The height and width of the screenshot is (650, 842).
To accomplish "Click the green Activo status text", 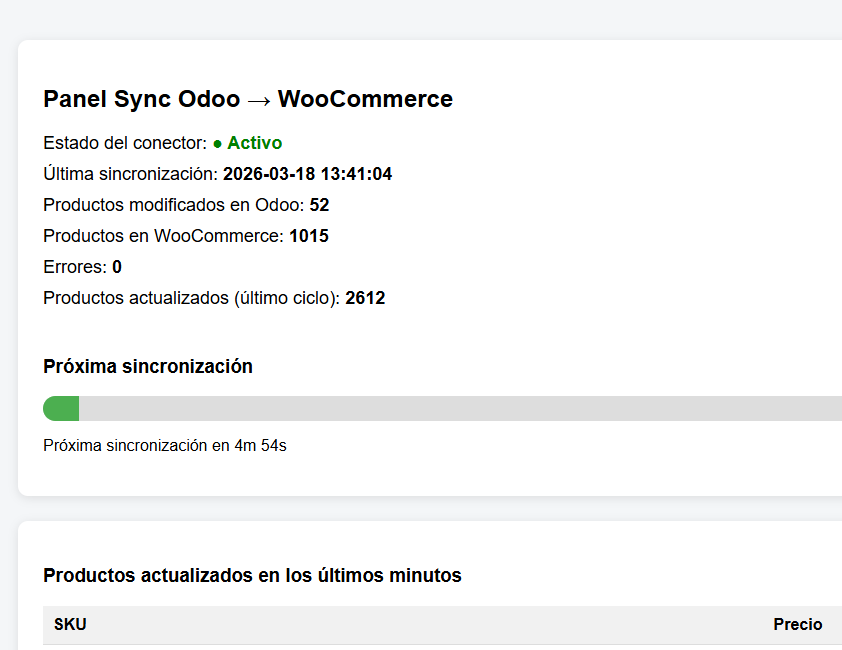I will click(254, 143).
